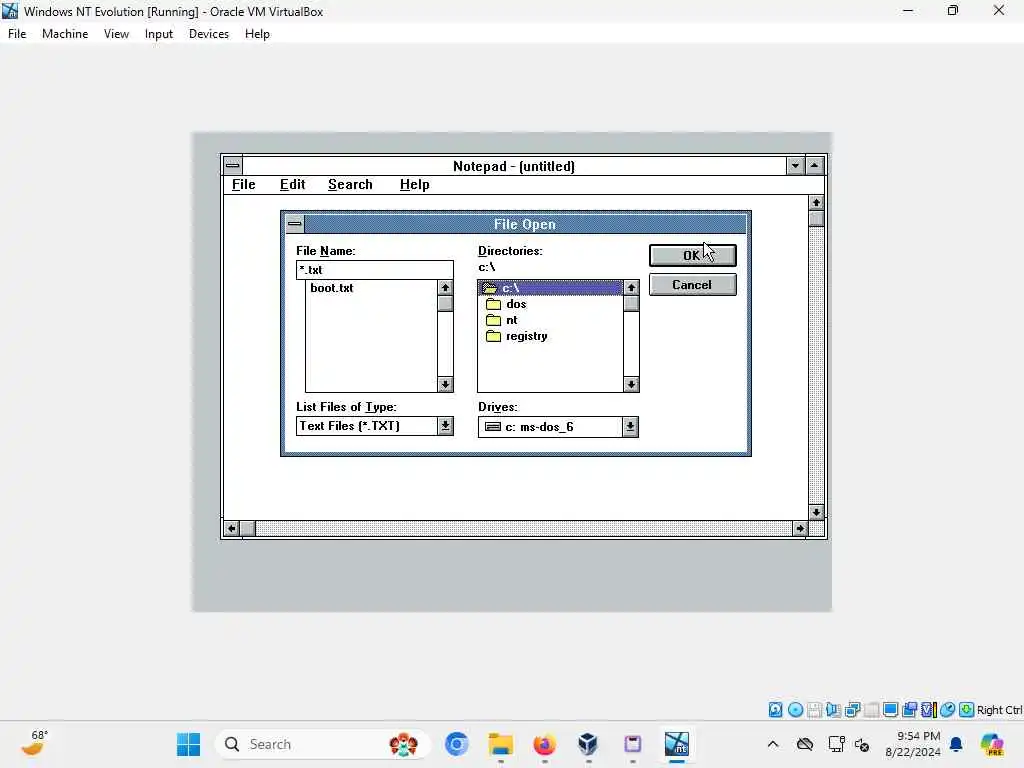Open notifications bell icon

[x=956, y=744]
